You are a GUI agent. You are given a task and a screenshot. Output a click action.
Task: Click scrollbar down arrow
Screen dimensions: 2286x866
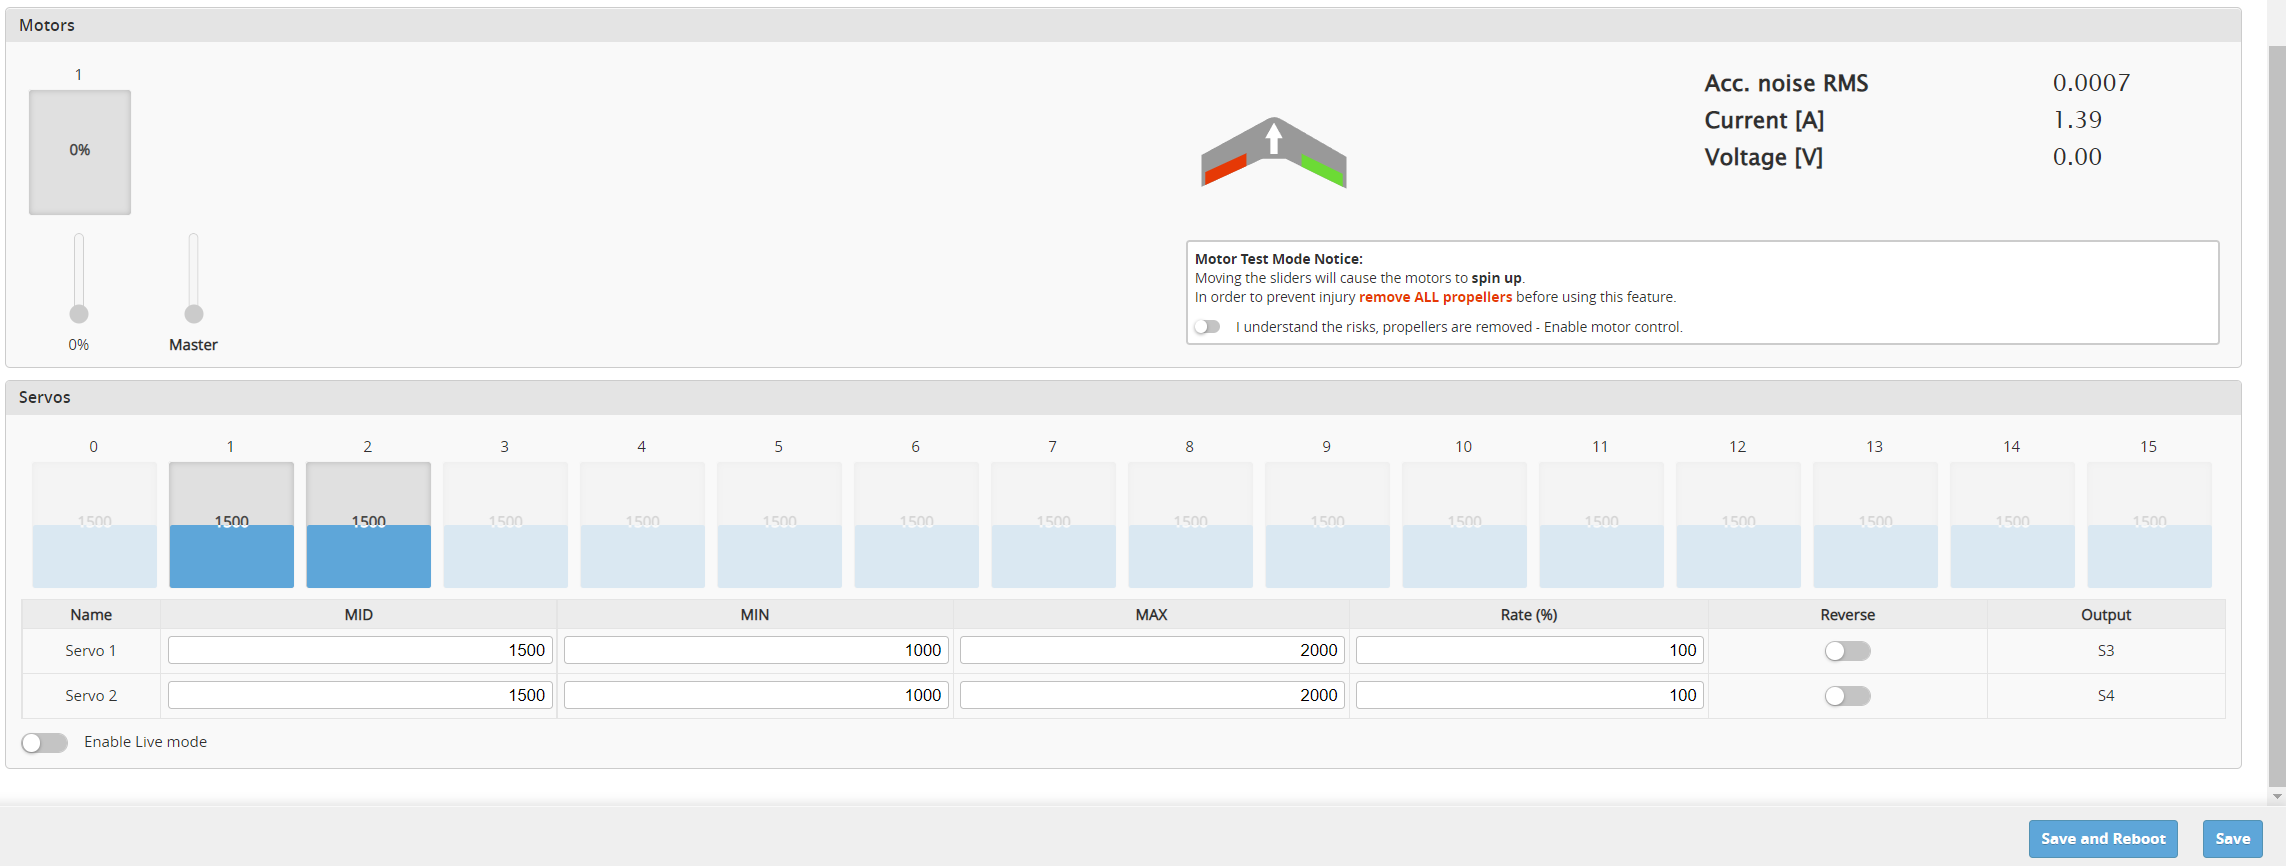click(2277, 797)
